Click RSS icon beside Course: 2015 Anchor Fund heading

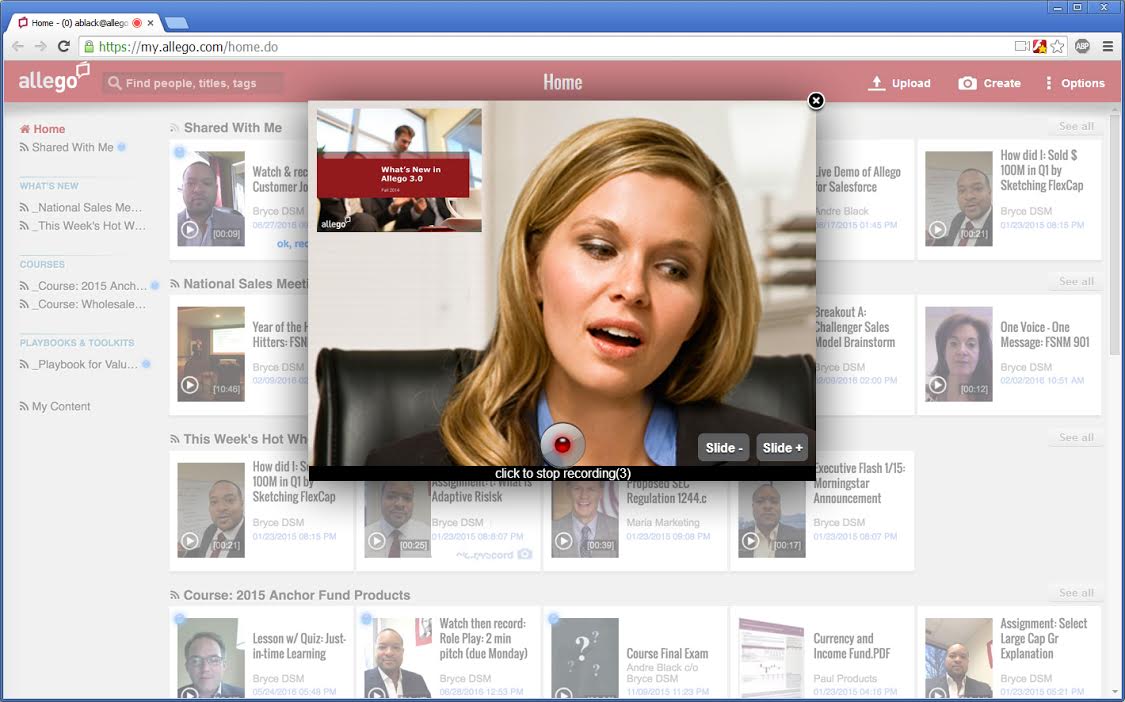click(174, 596)
